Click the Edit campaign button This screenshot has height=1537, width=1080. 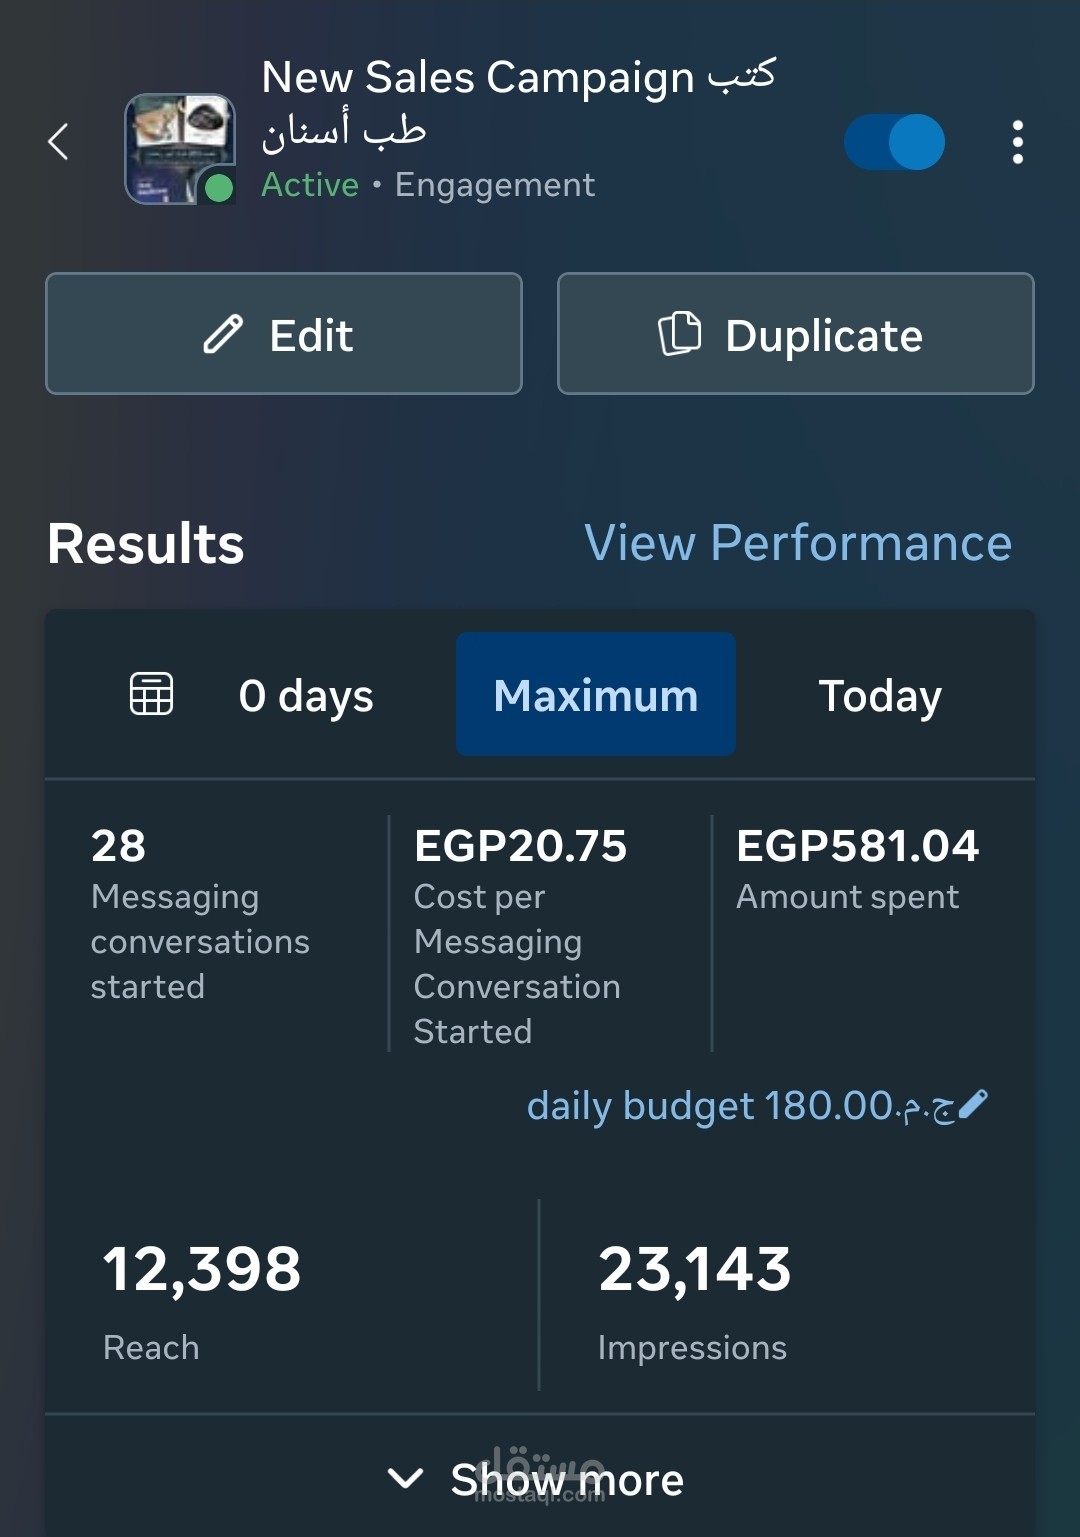[x=284, y=334]
